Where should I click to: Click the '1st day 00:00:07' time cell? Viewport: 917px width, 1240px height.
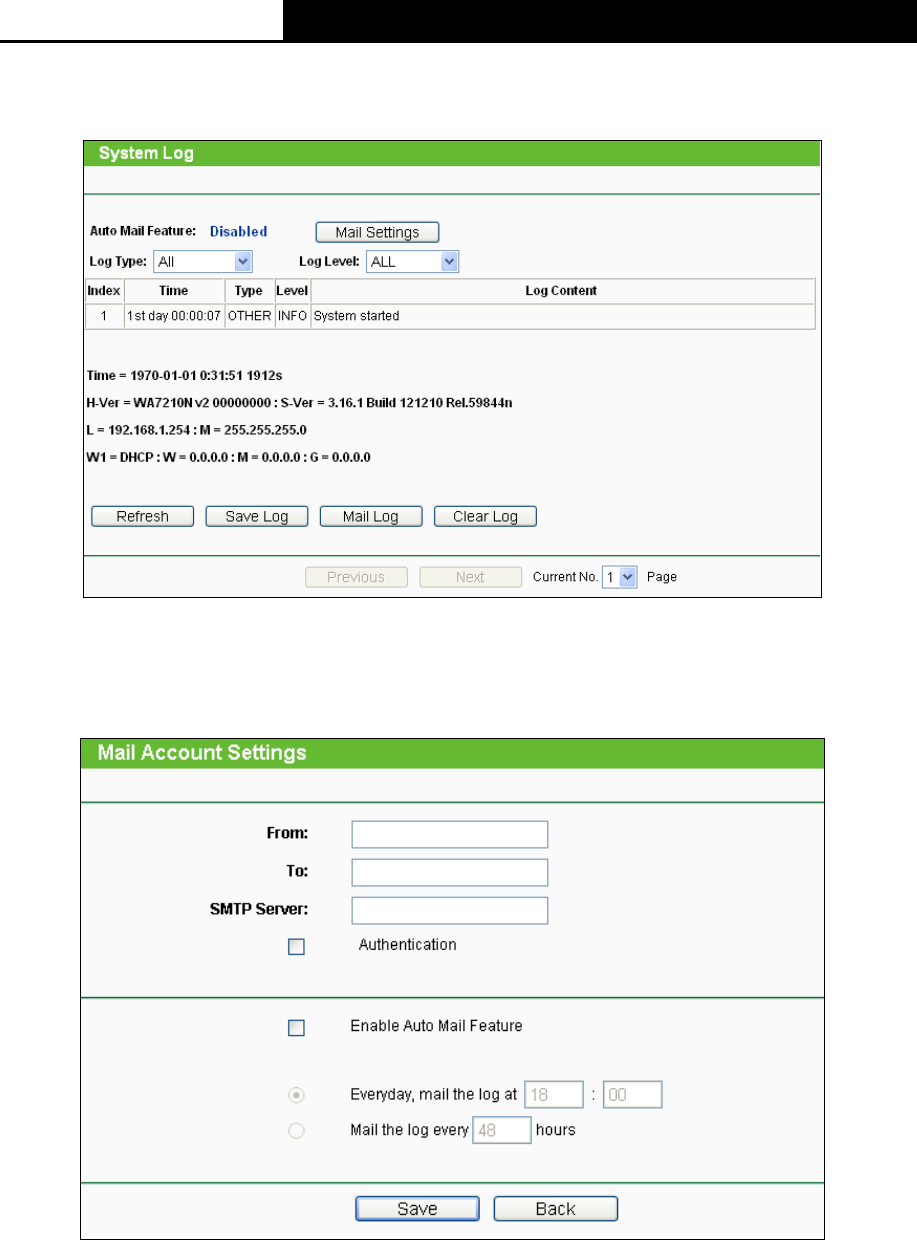[x=174, y=316]
